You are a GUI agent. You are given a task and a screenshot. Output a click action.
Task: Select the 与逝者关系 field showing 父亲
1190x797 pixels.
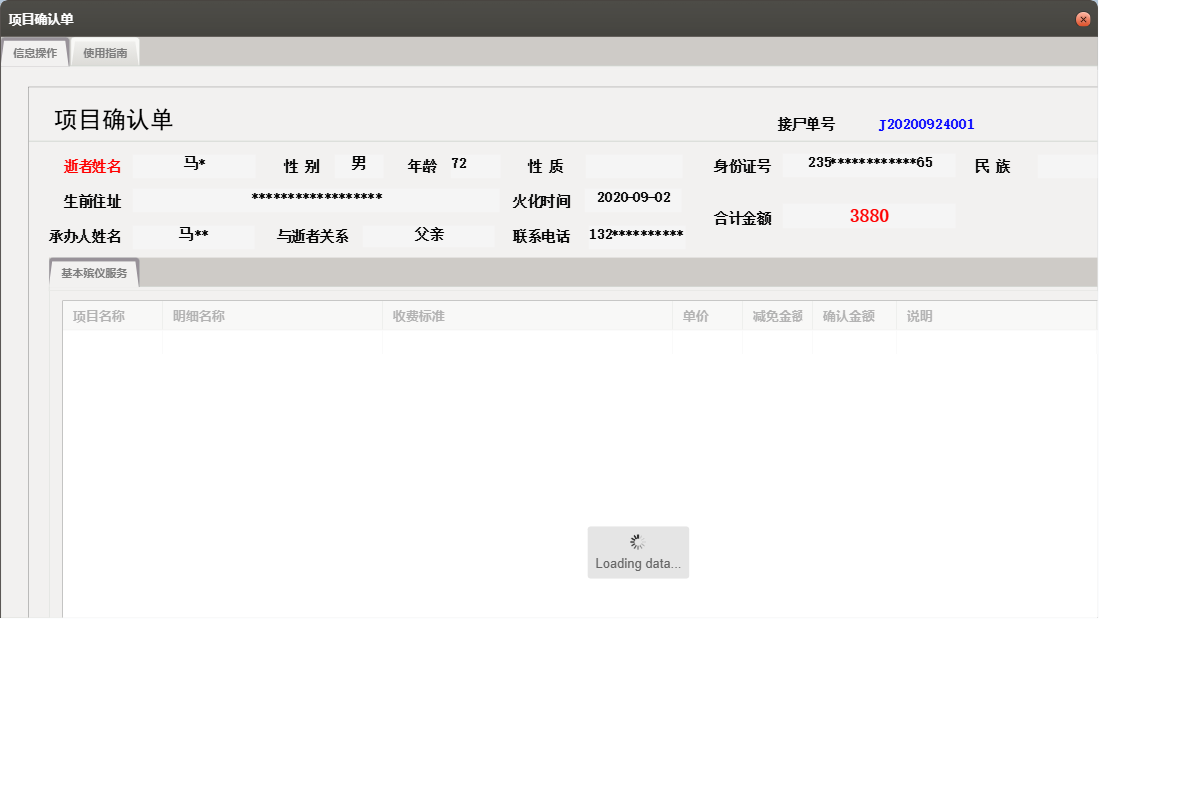pos(429,234)
